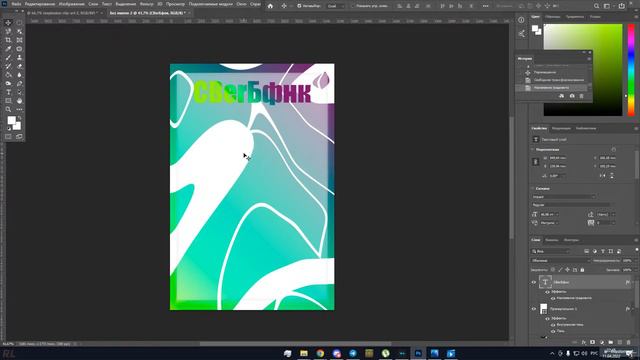The image size is (640, 360).
Task: Click the foreground color swatch in toolbox
Action: 11,120
